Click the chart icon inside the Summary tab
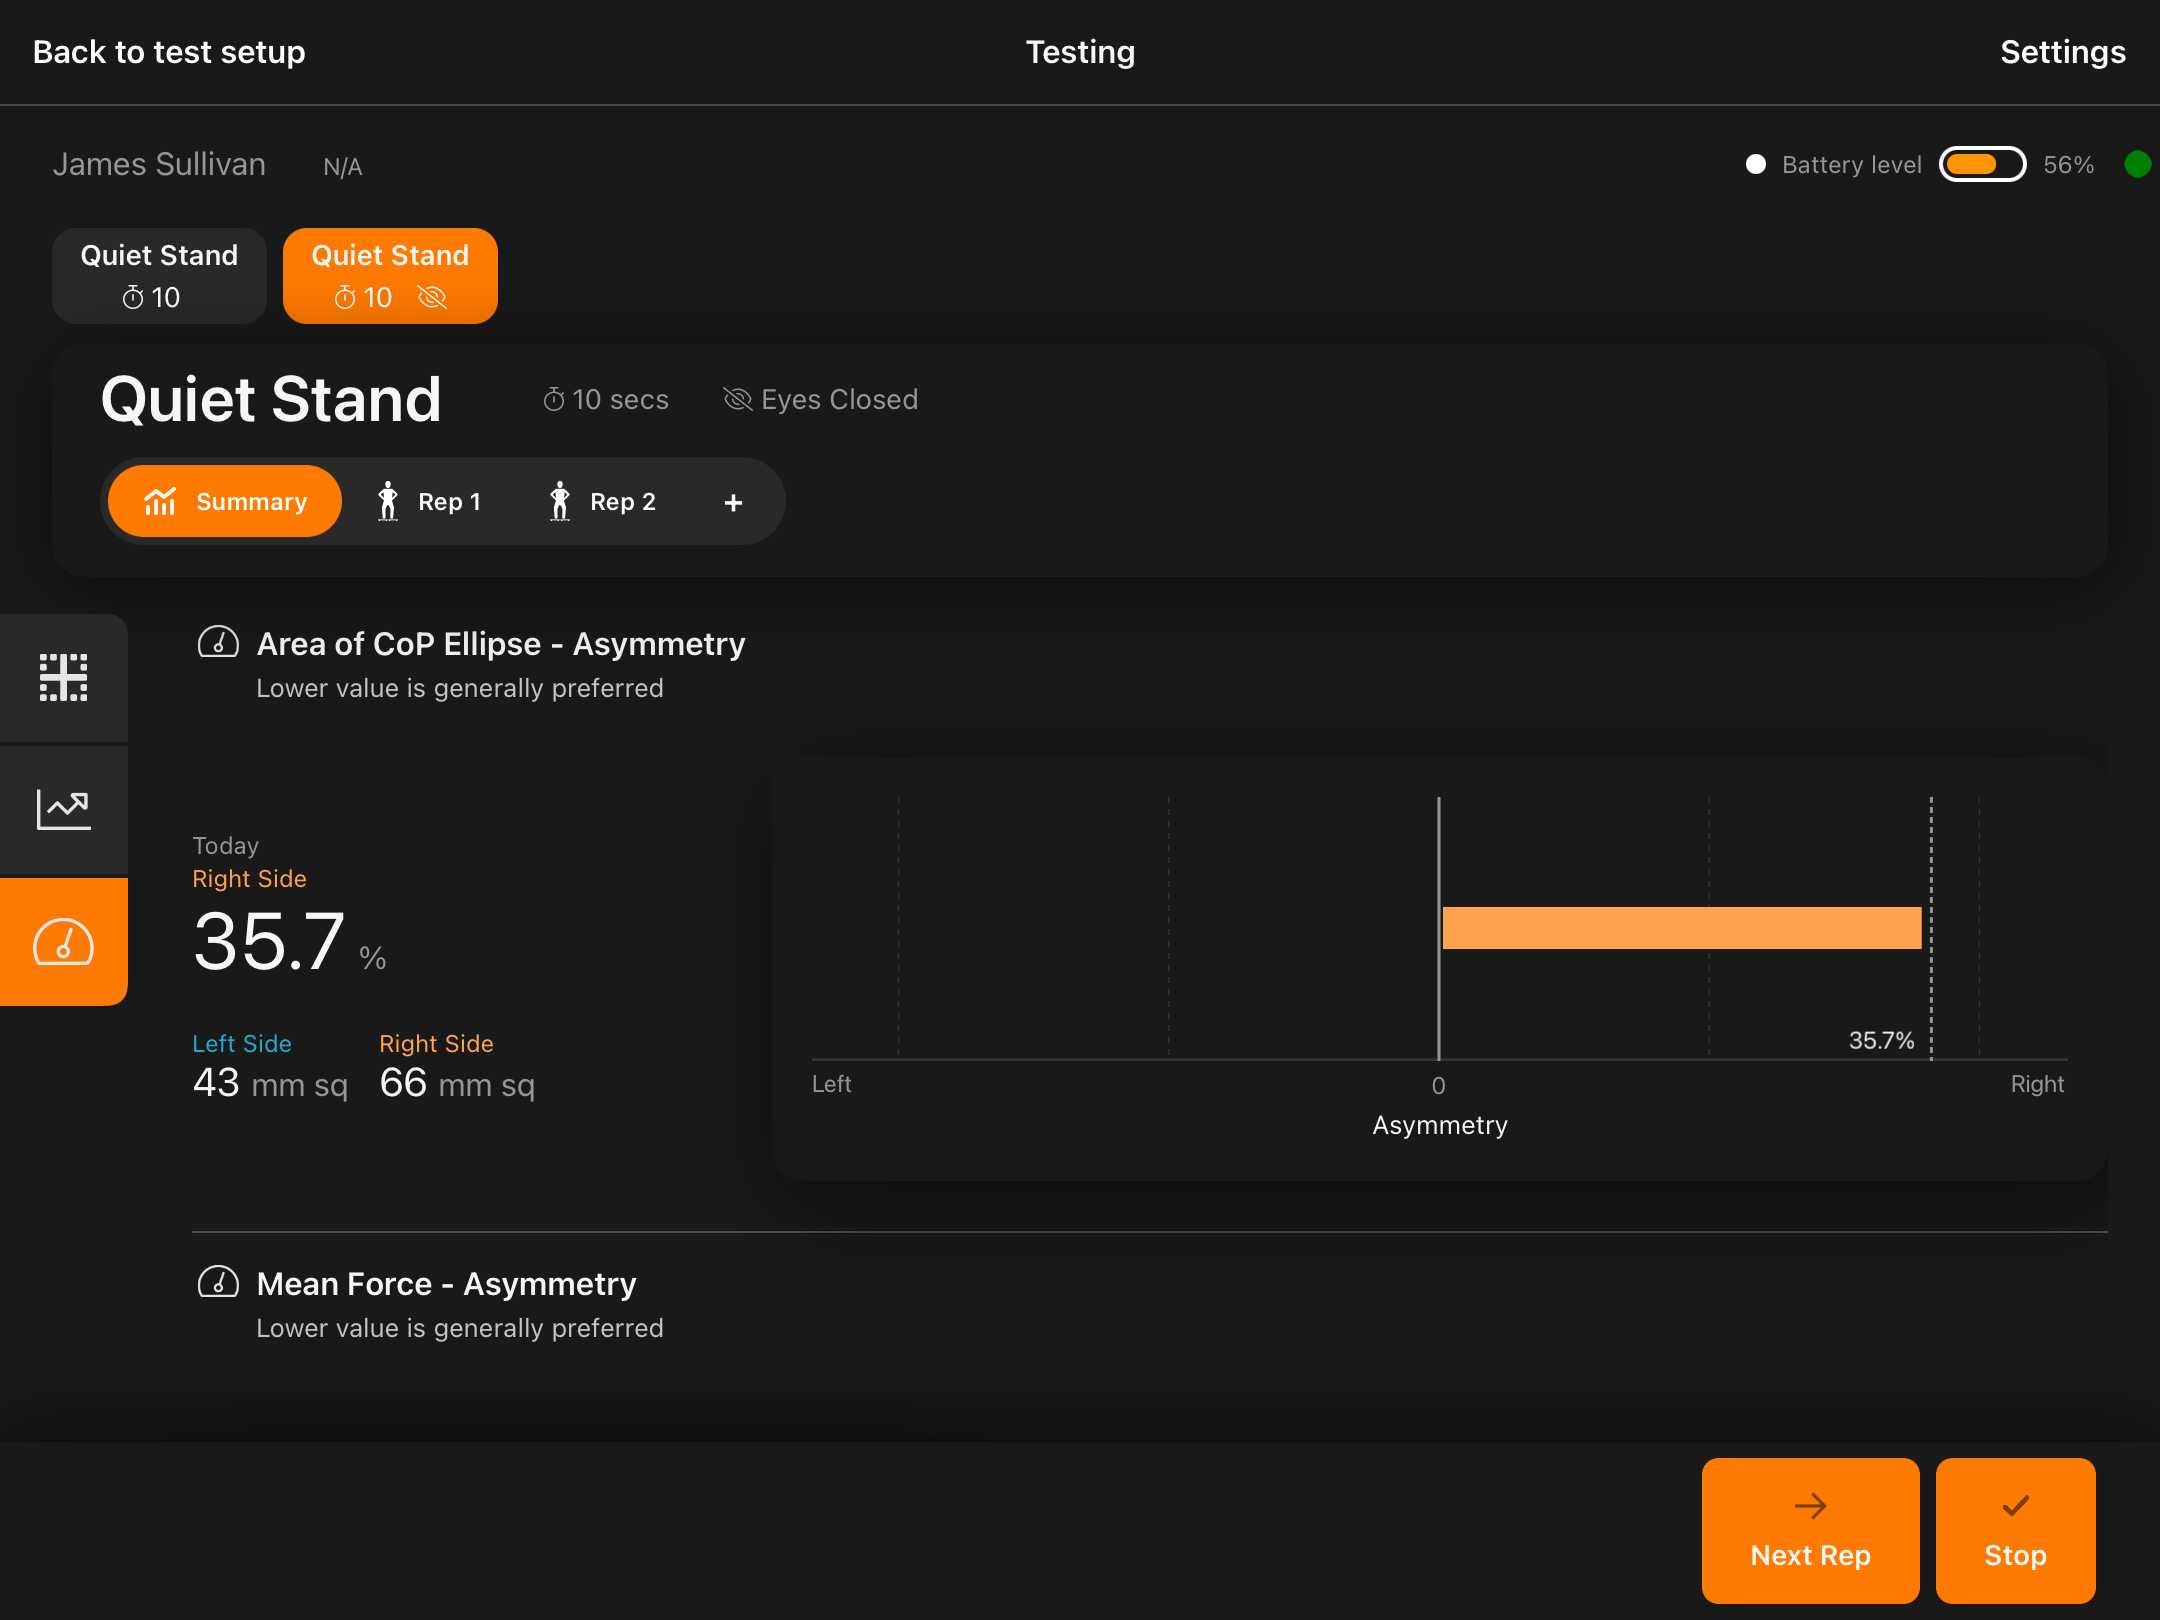The height and width of the screenshot is (1620, 2160). click(163, 501)
